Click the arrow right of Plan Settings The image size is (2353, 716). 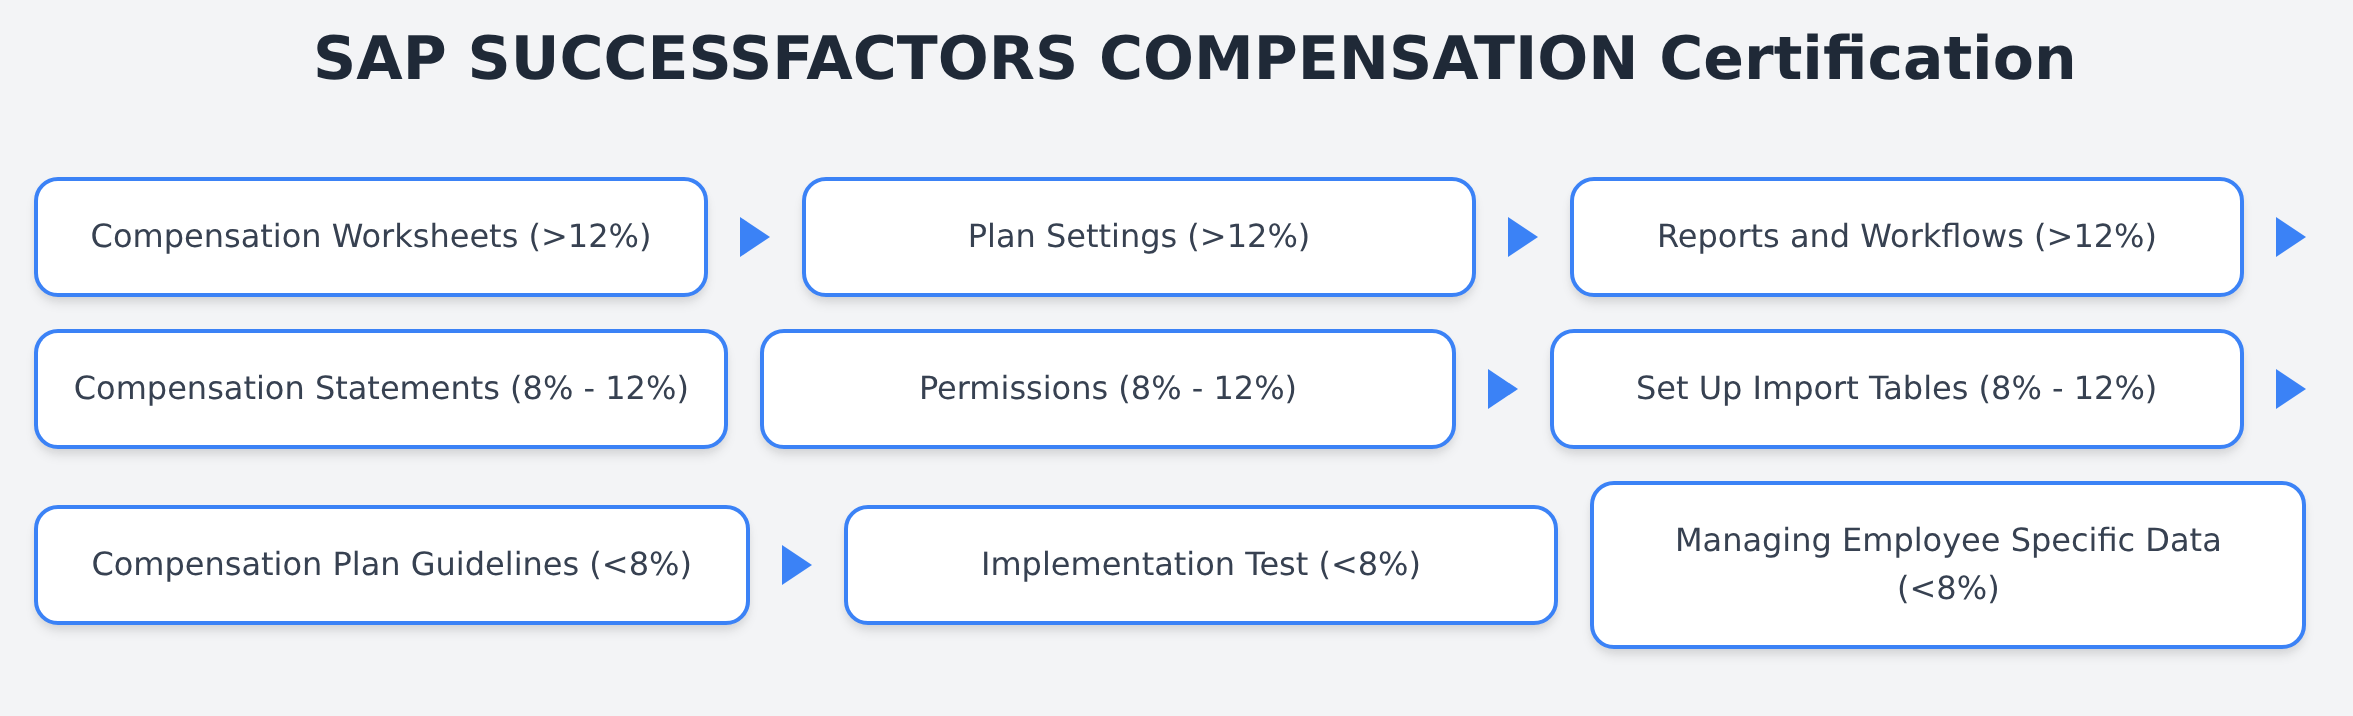[1522, 237]
